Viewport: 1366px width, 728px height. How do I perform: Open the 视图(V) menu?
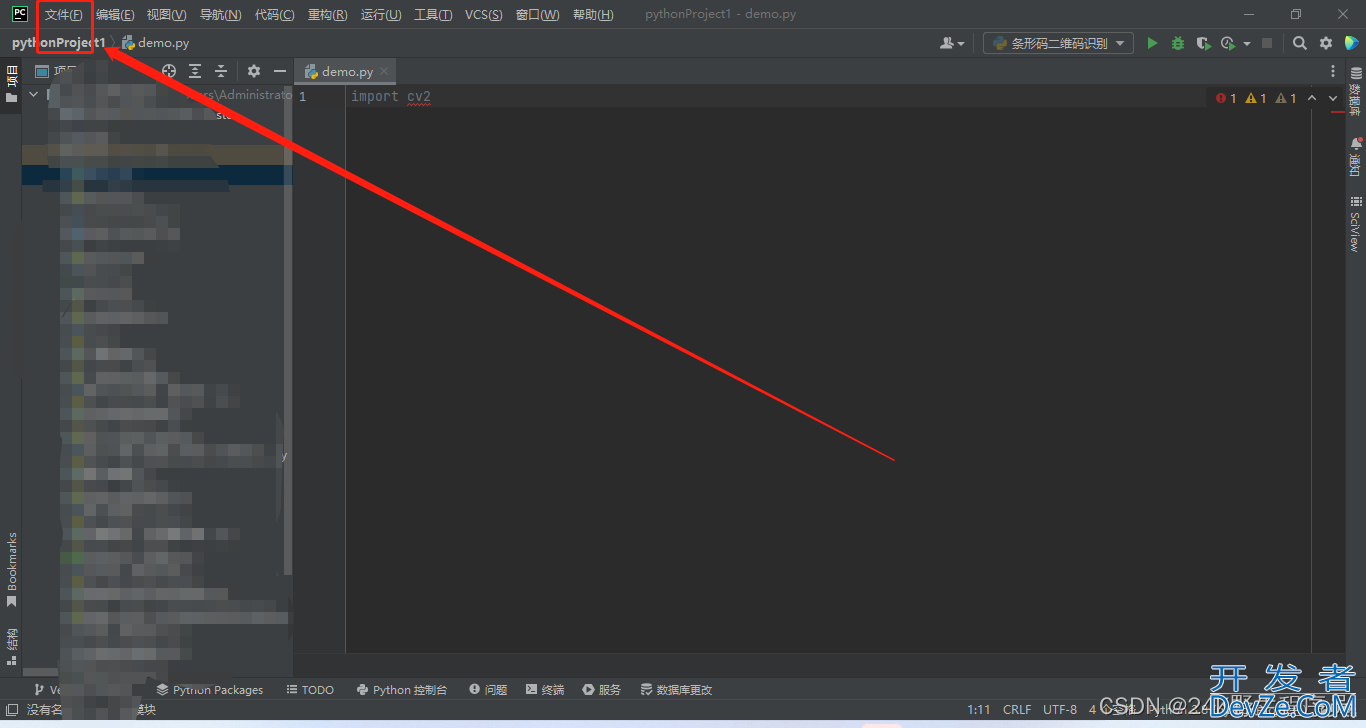(166, 15)
